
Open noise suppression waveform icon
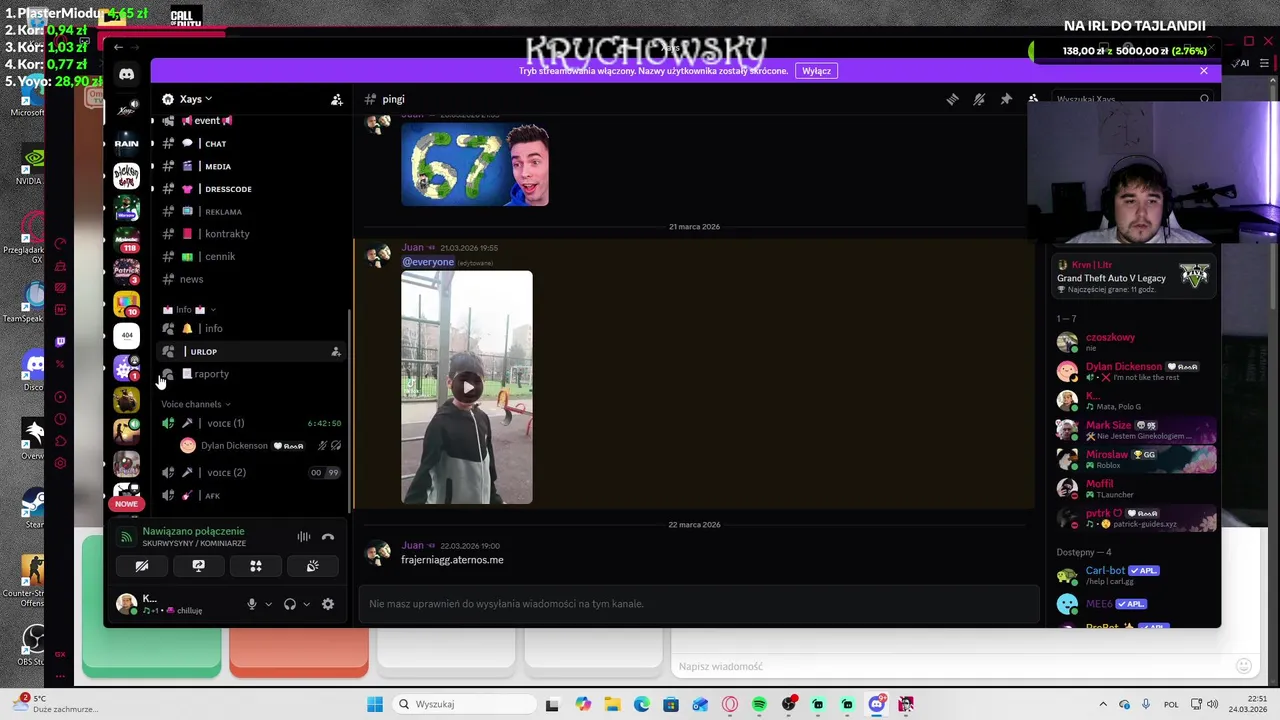pyautogui.click(x=304, y=537)
